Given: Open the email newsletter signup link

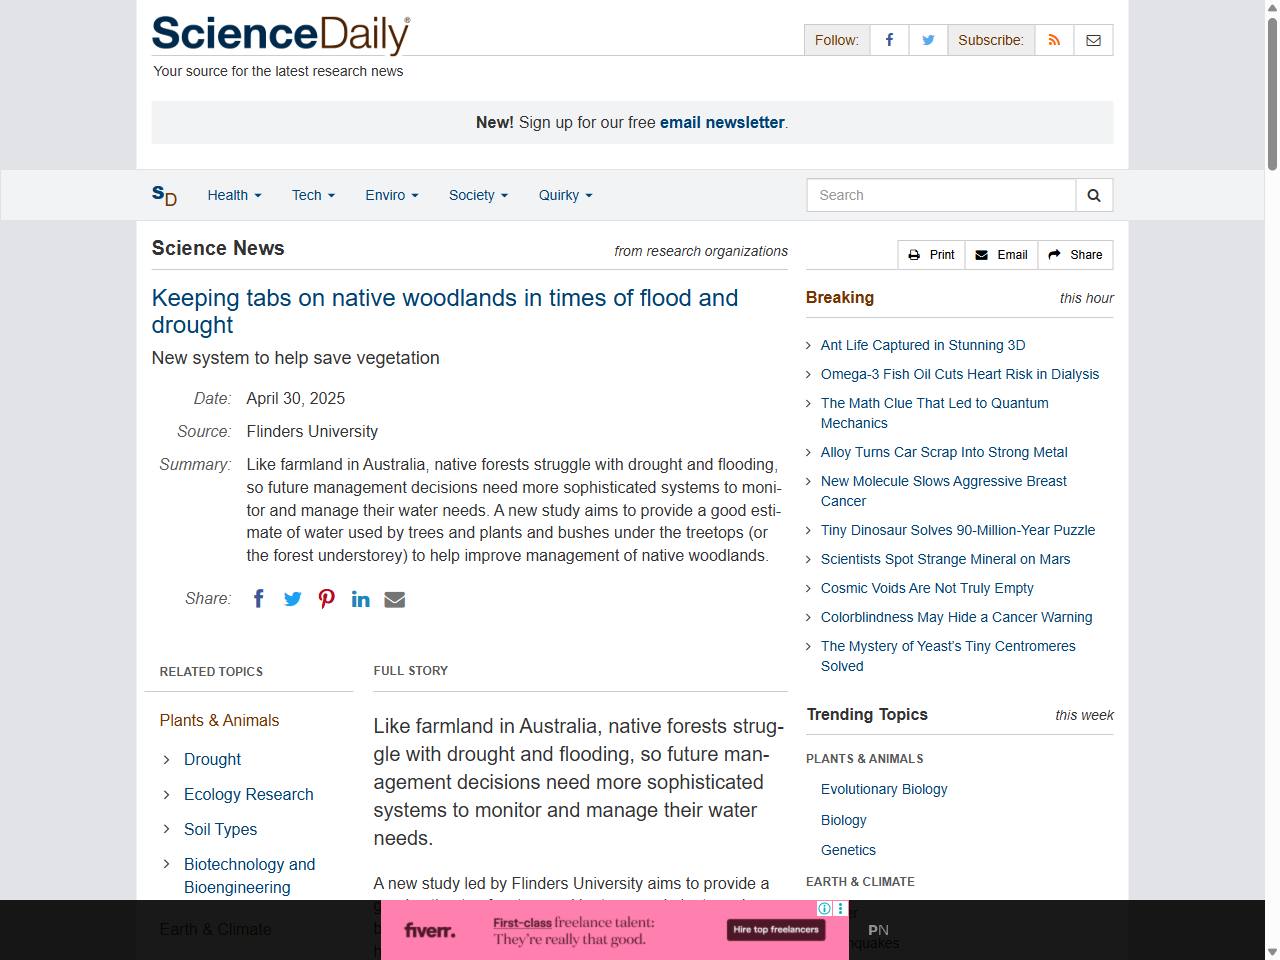Looking at the screenshot, I should pyautogui.click(x=721, y=122).
